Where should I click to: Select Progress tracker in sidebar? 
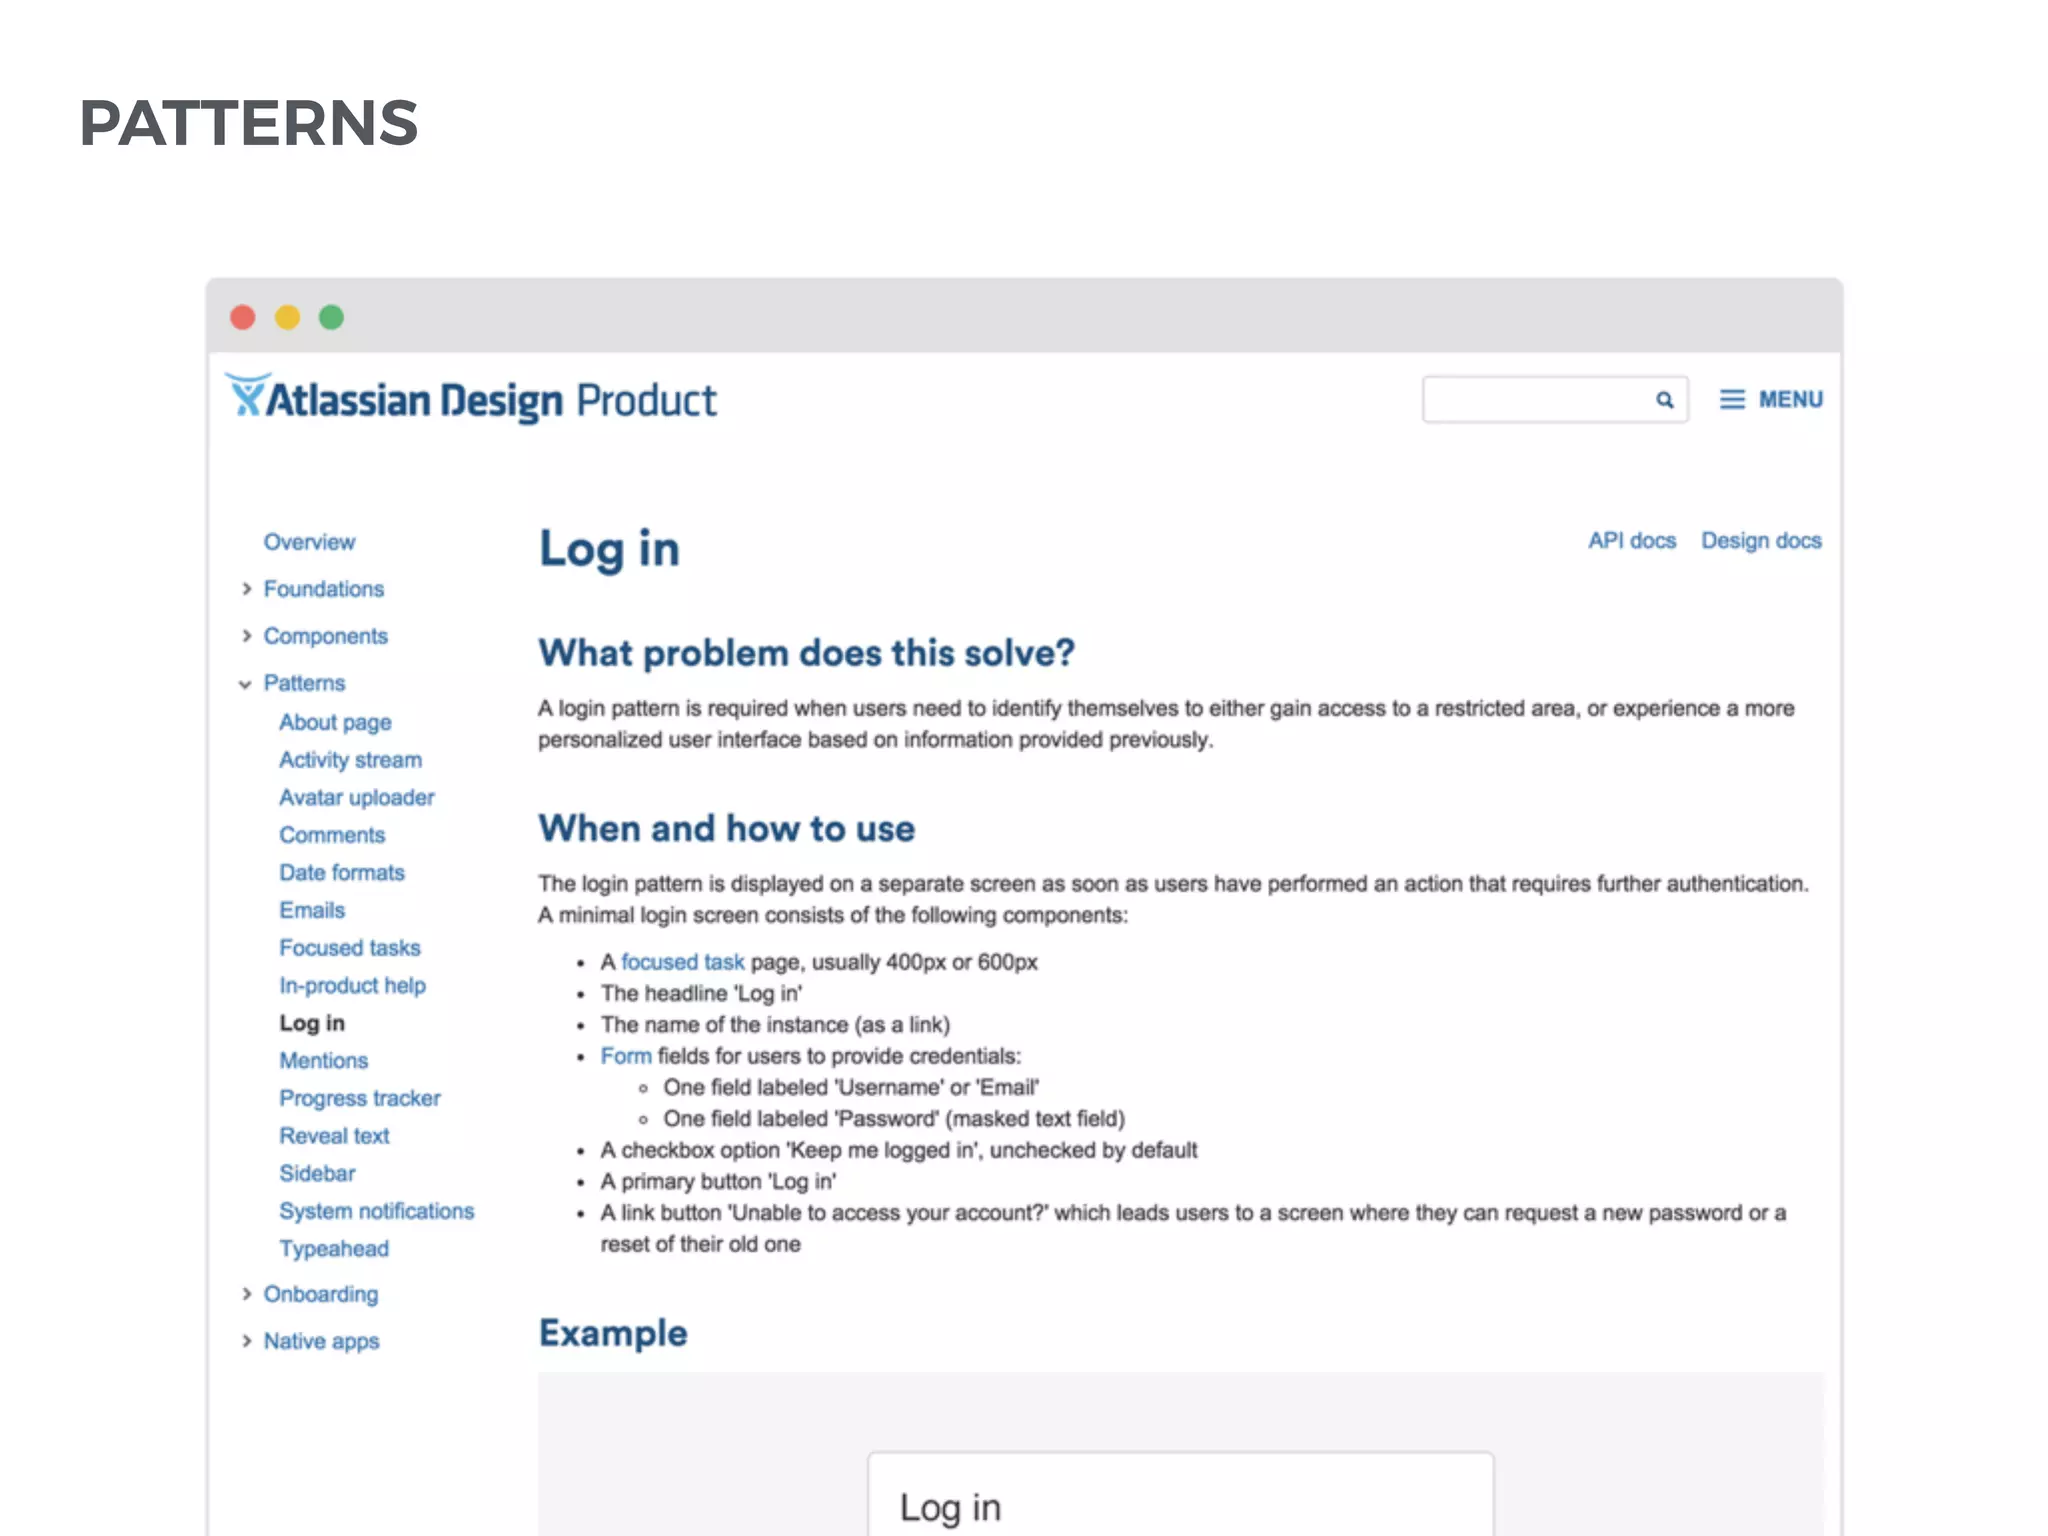coord(360,1098)
